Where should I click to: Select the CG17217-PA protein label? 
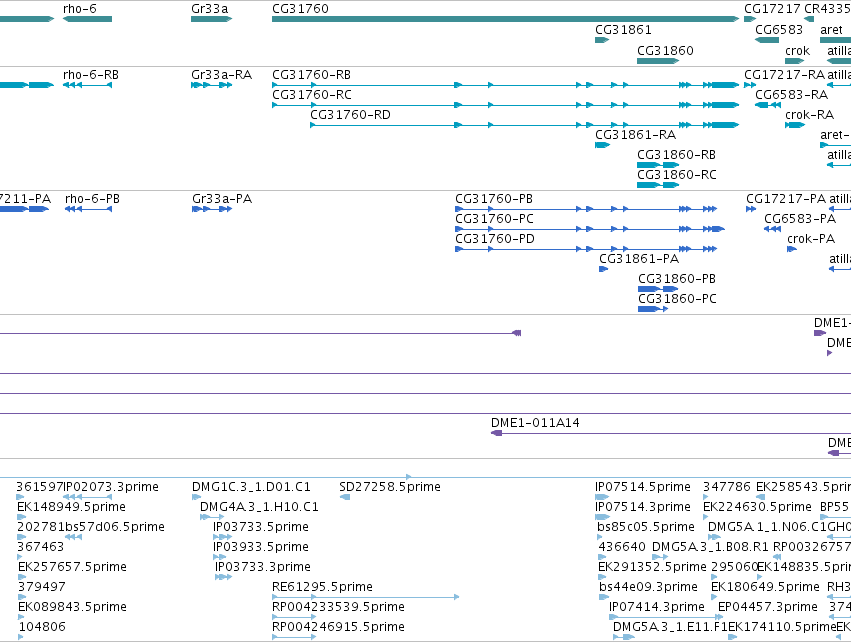(x=786, y=199)
